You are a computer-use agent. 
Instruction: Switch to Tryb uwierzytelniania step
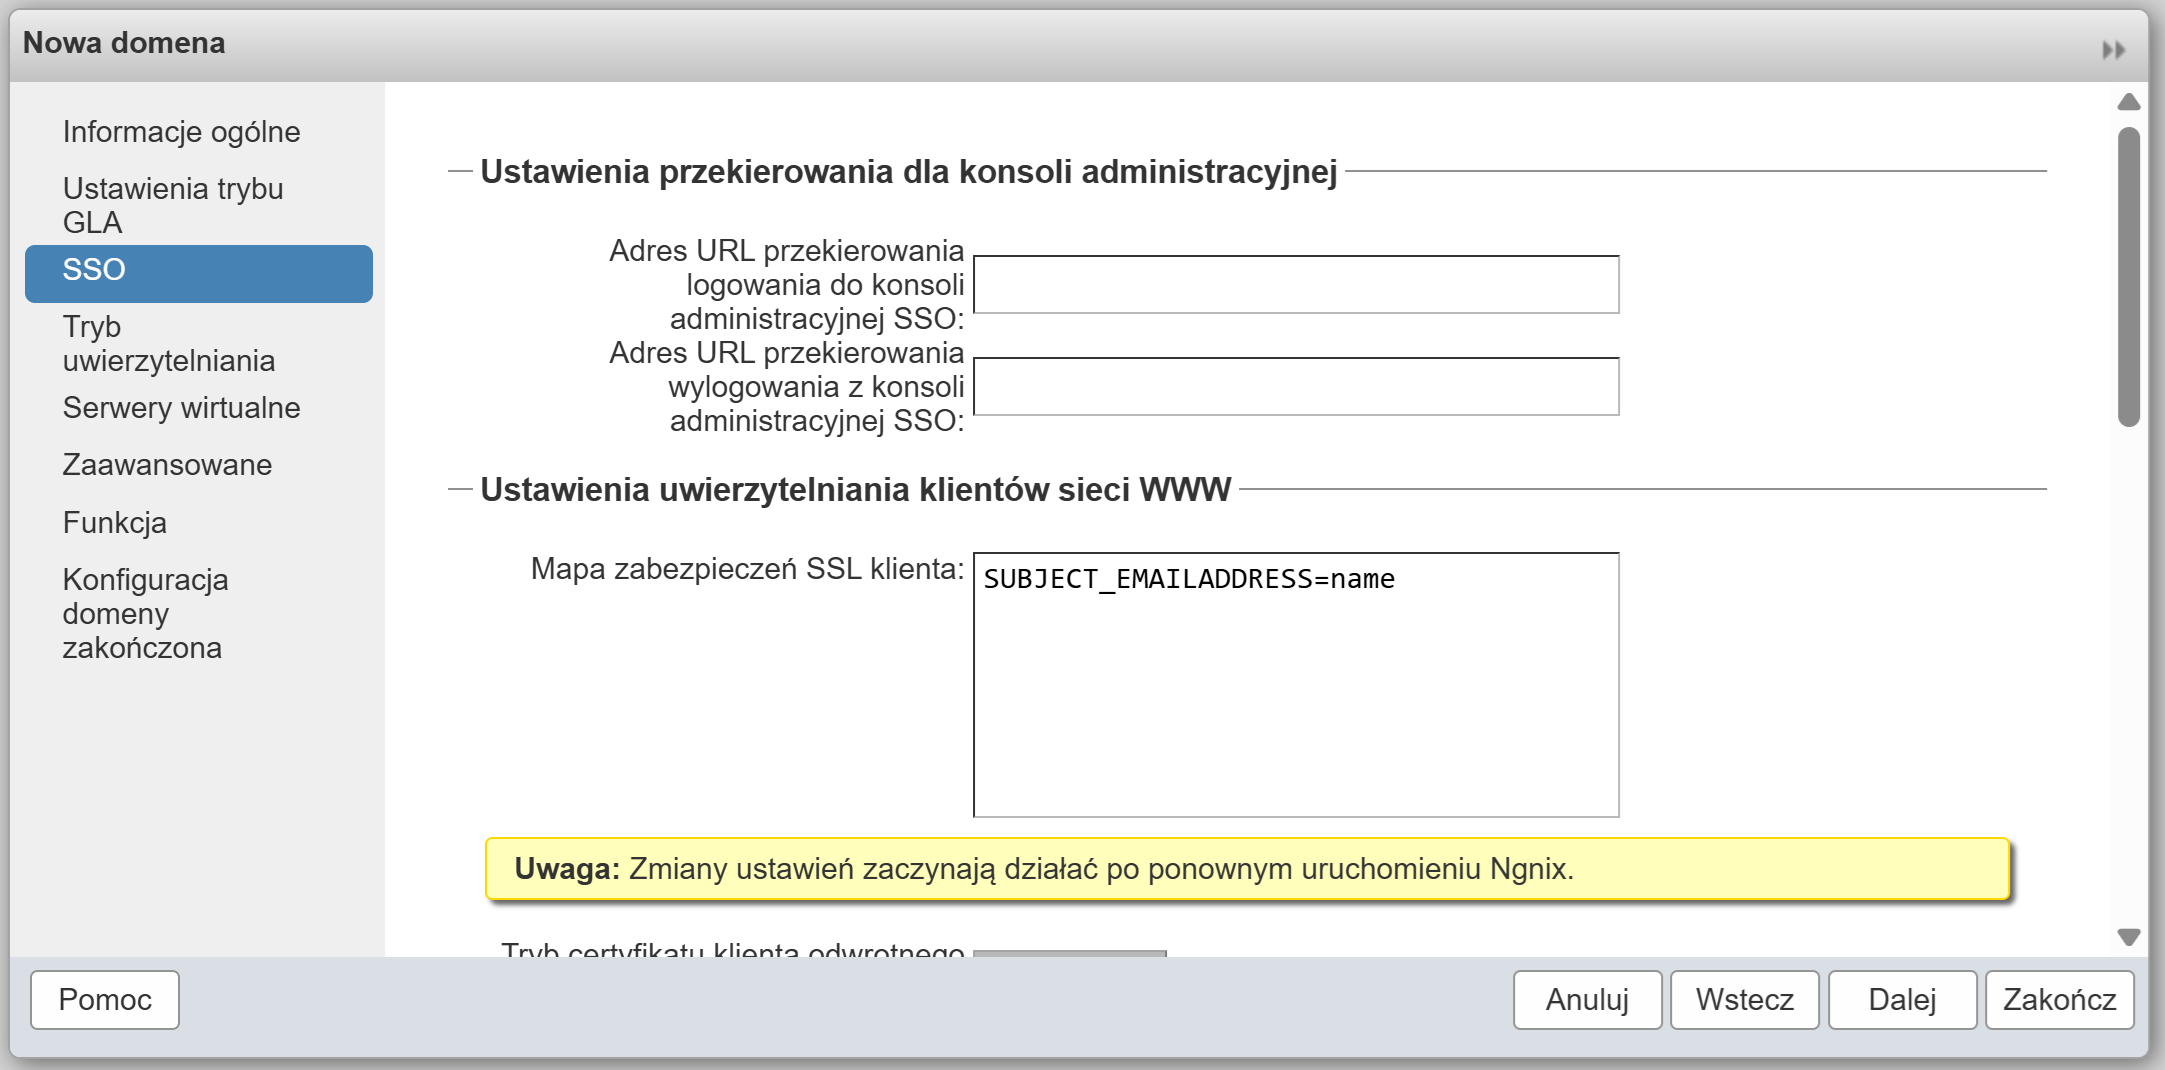click(x=168, y=343)
